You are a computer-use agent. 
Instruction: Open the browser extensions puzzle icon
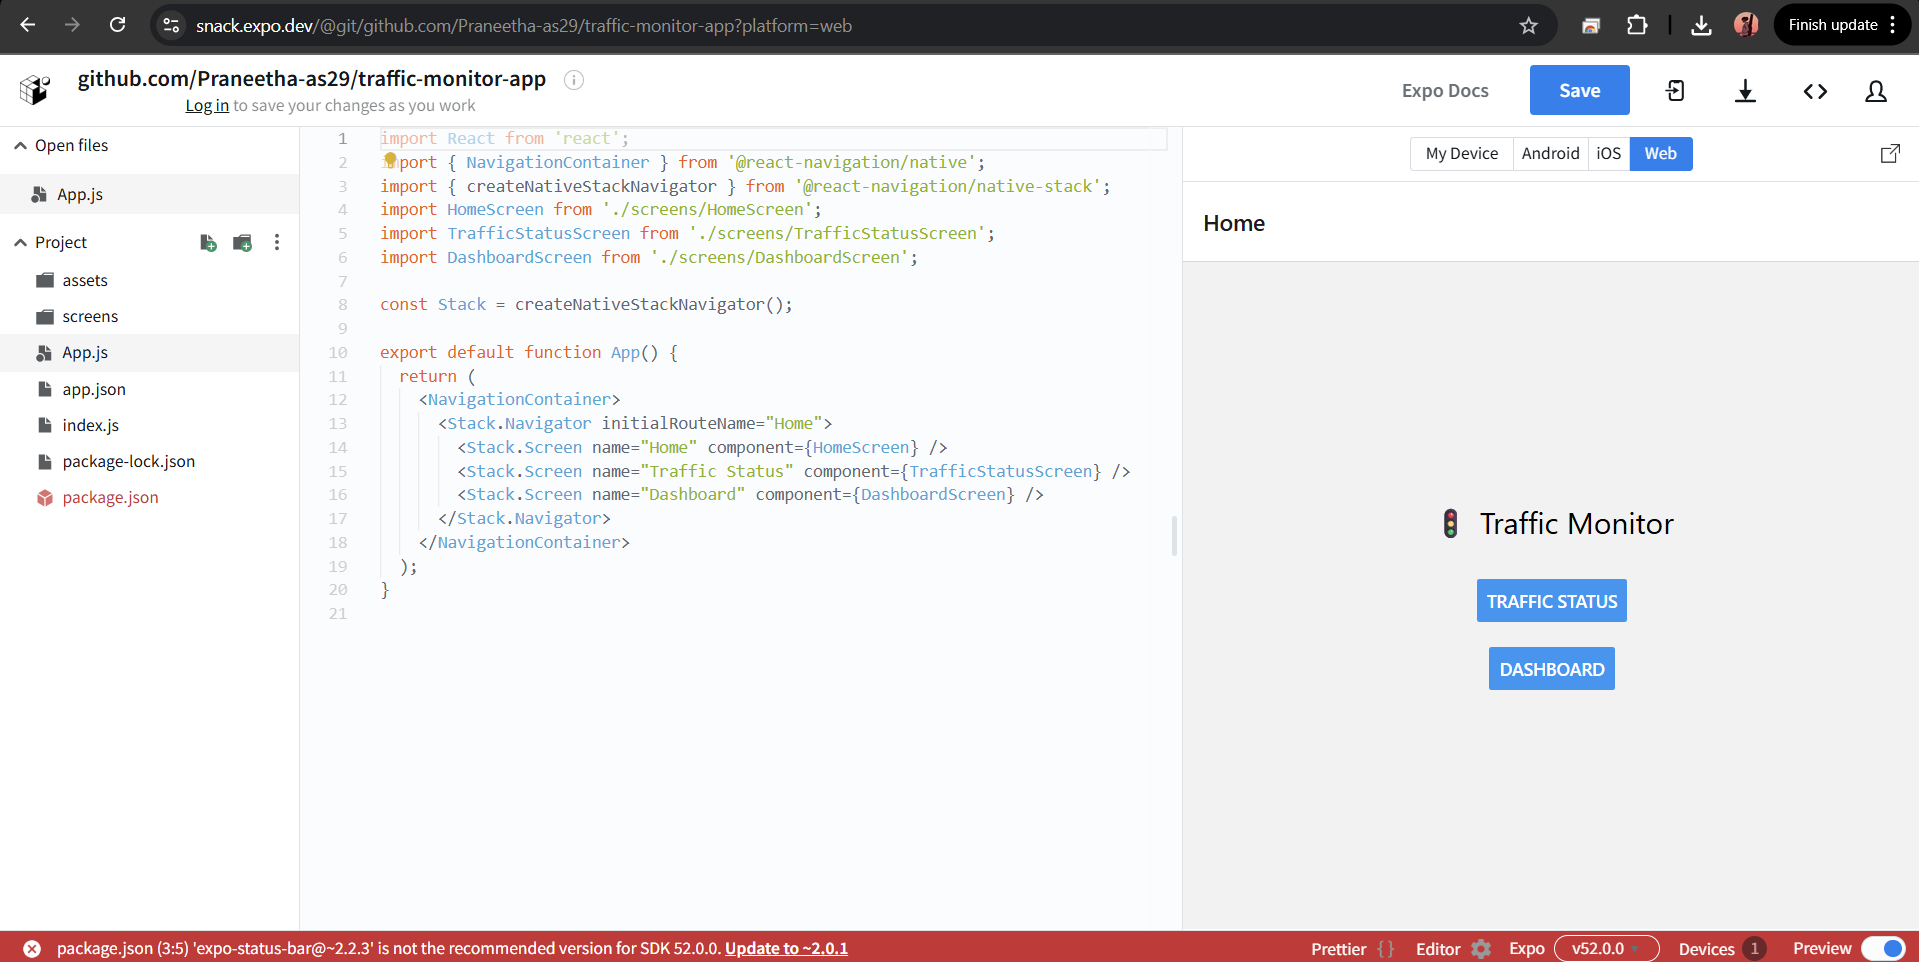[1637, 25]
